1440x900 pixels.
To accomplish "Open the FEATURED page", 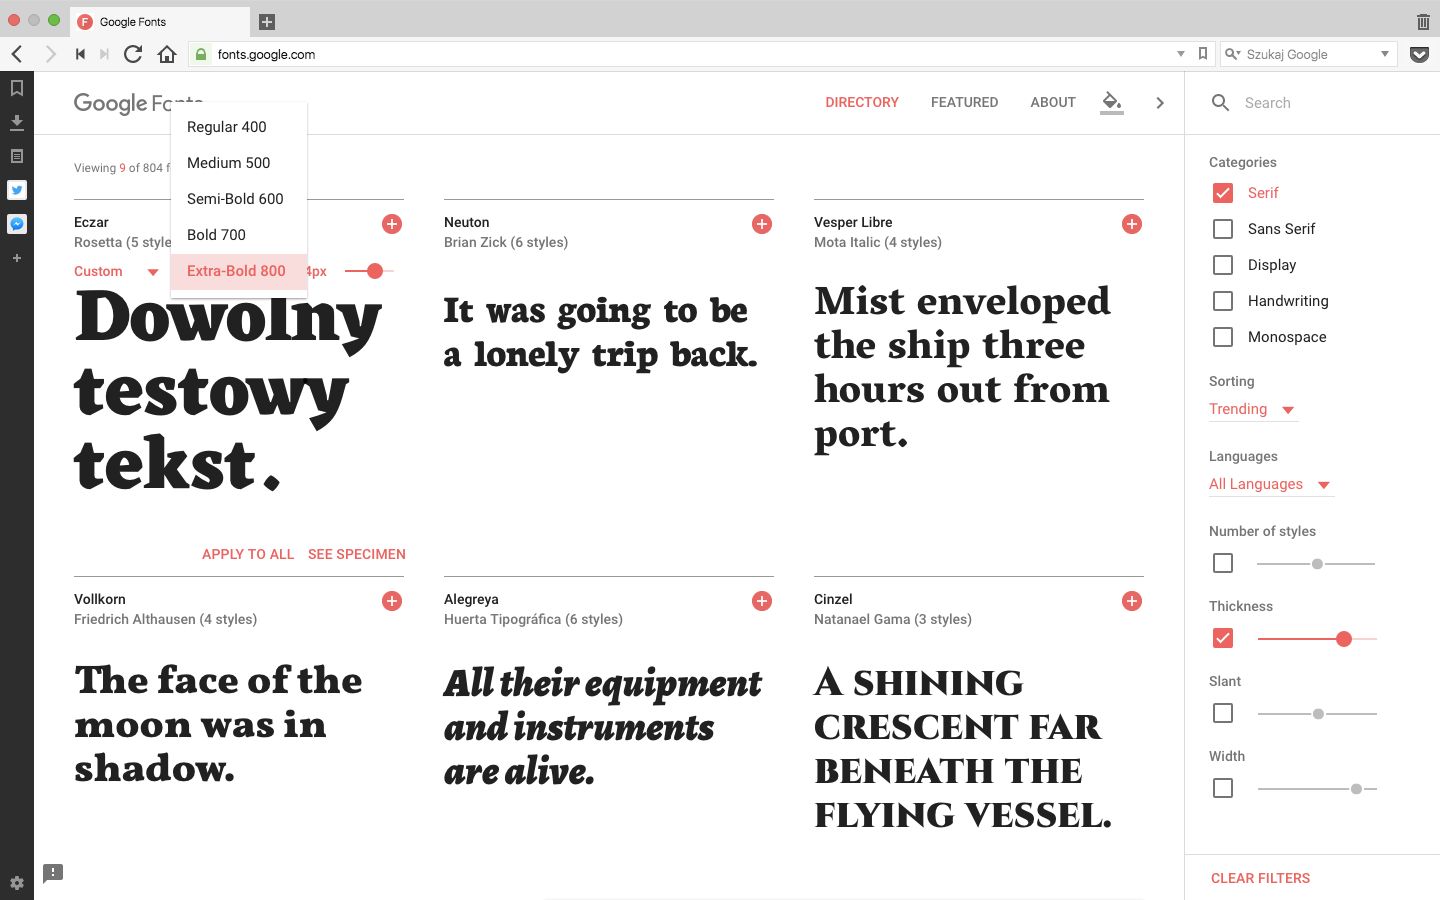I will tap(964, 102).
